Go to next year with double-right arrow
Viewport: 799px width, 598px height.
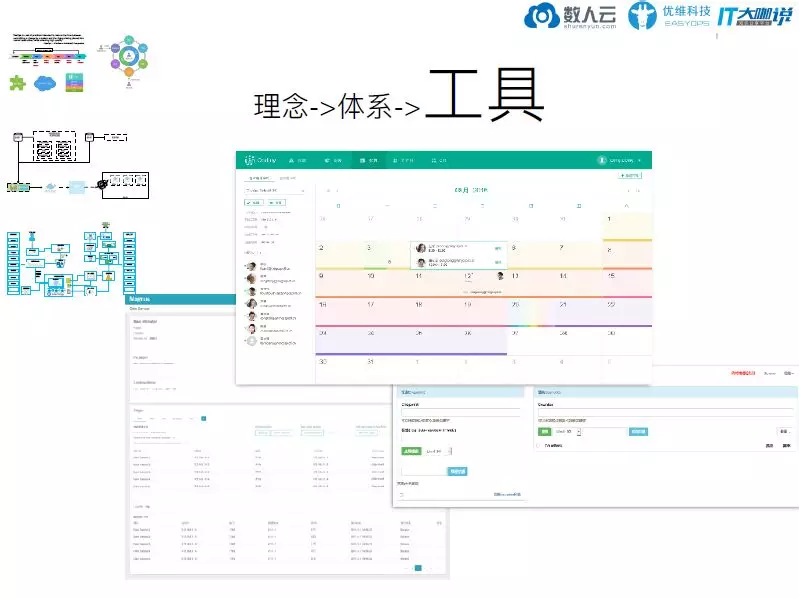pyautogui.click(x=637, y=191)
